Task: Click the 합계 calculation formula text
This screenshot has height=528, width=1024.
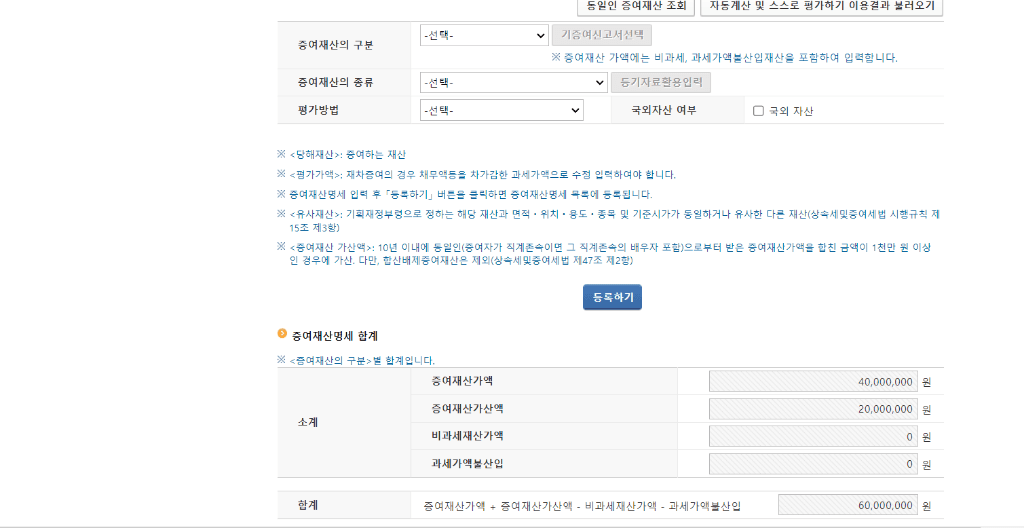Action: click(x=582, y=507)
